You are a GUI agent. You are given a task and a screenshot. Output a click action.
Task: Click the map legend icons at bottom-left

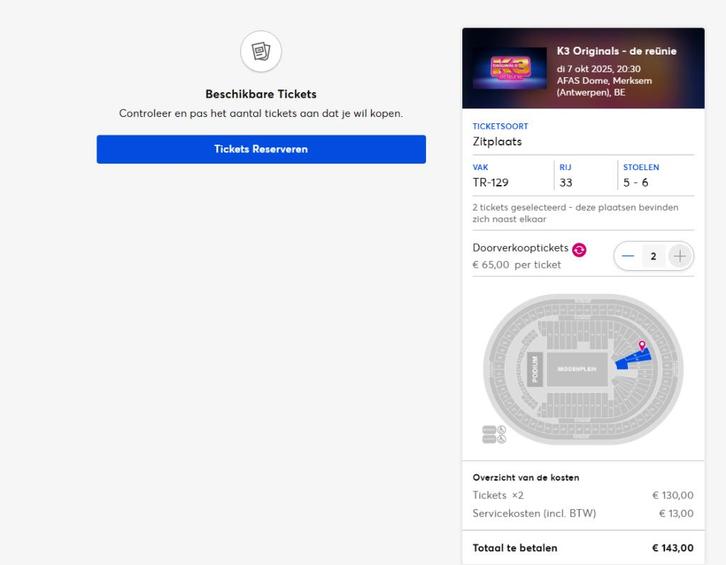pos(494,434)
